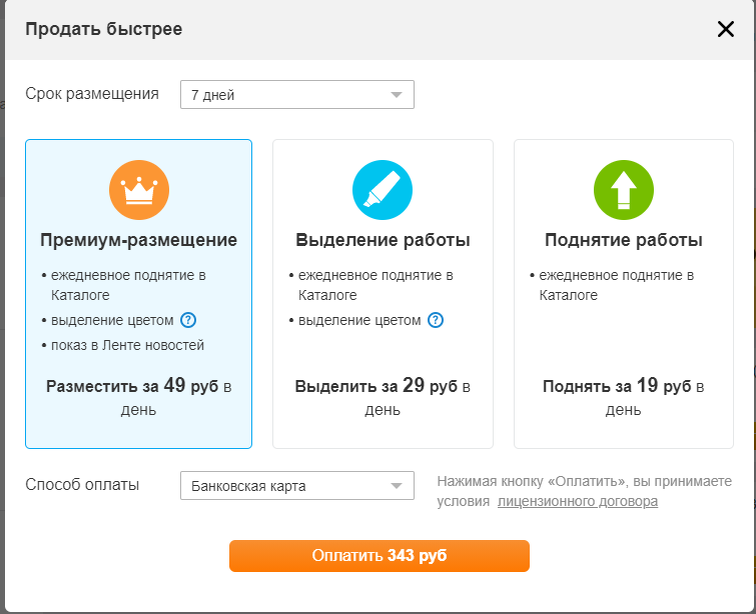Click the 'Премиум-размещение' heading
Viewport: 756px width, 614px height.
139,240
